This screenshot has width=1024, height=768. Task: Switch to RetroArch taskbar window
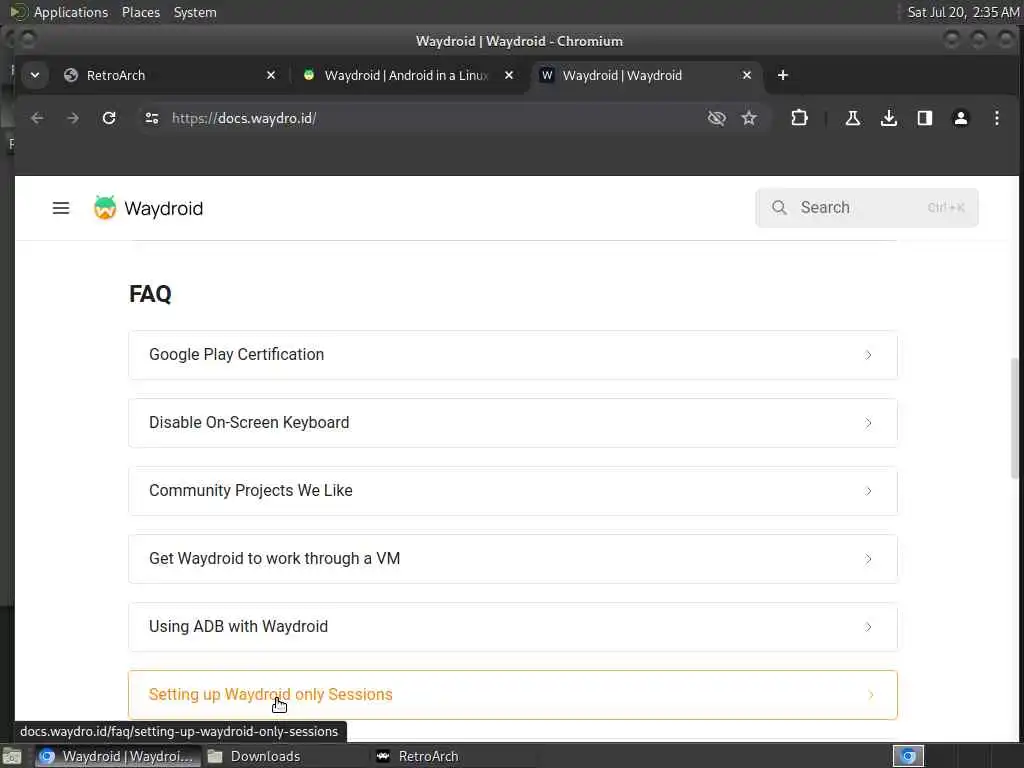[418, 756]
